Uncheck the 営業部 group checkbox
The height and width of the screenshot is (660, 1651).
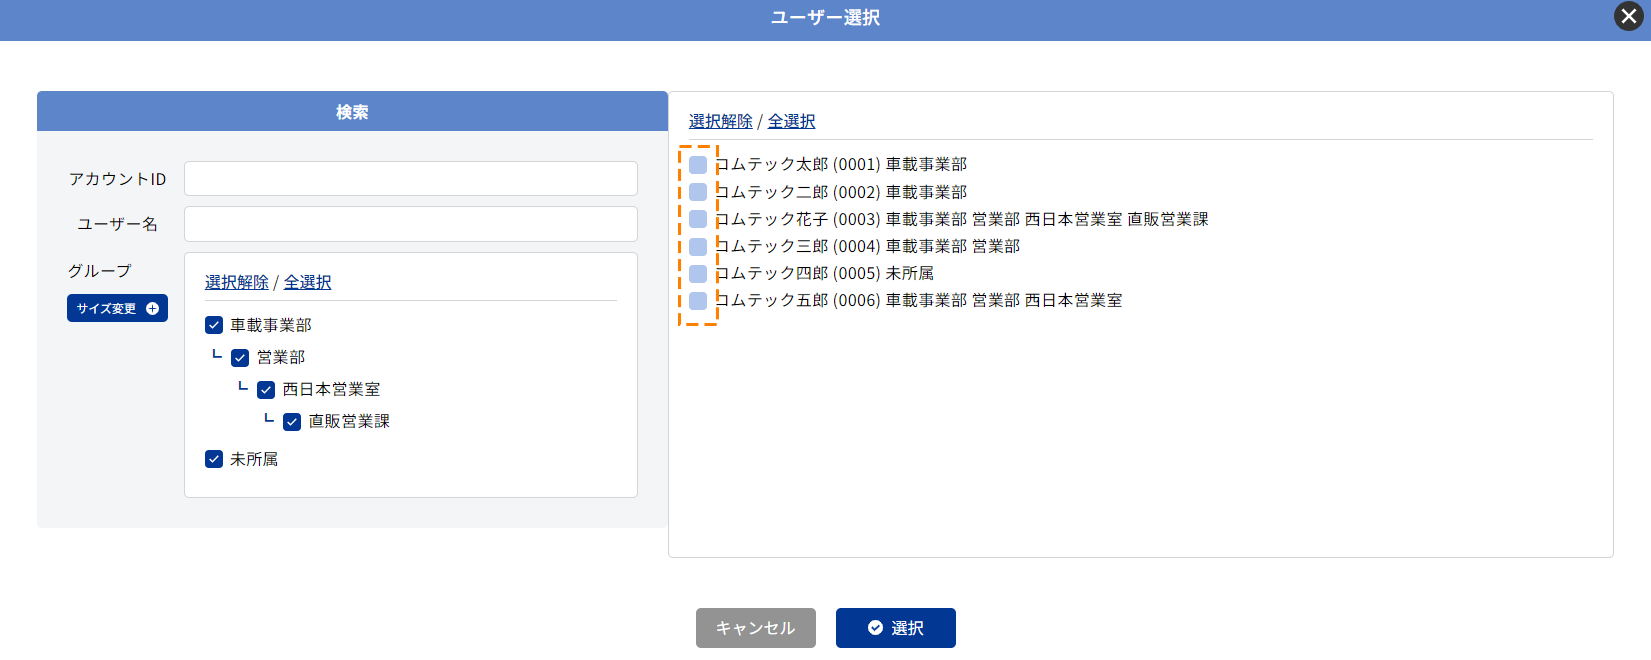240,358
